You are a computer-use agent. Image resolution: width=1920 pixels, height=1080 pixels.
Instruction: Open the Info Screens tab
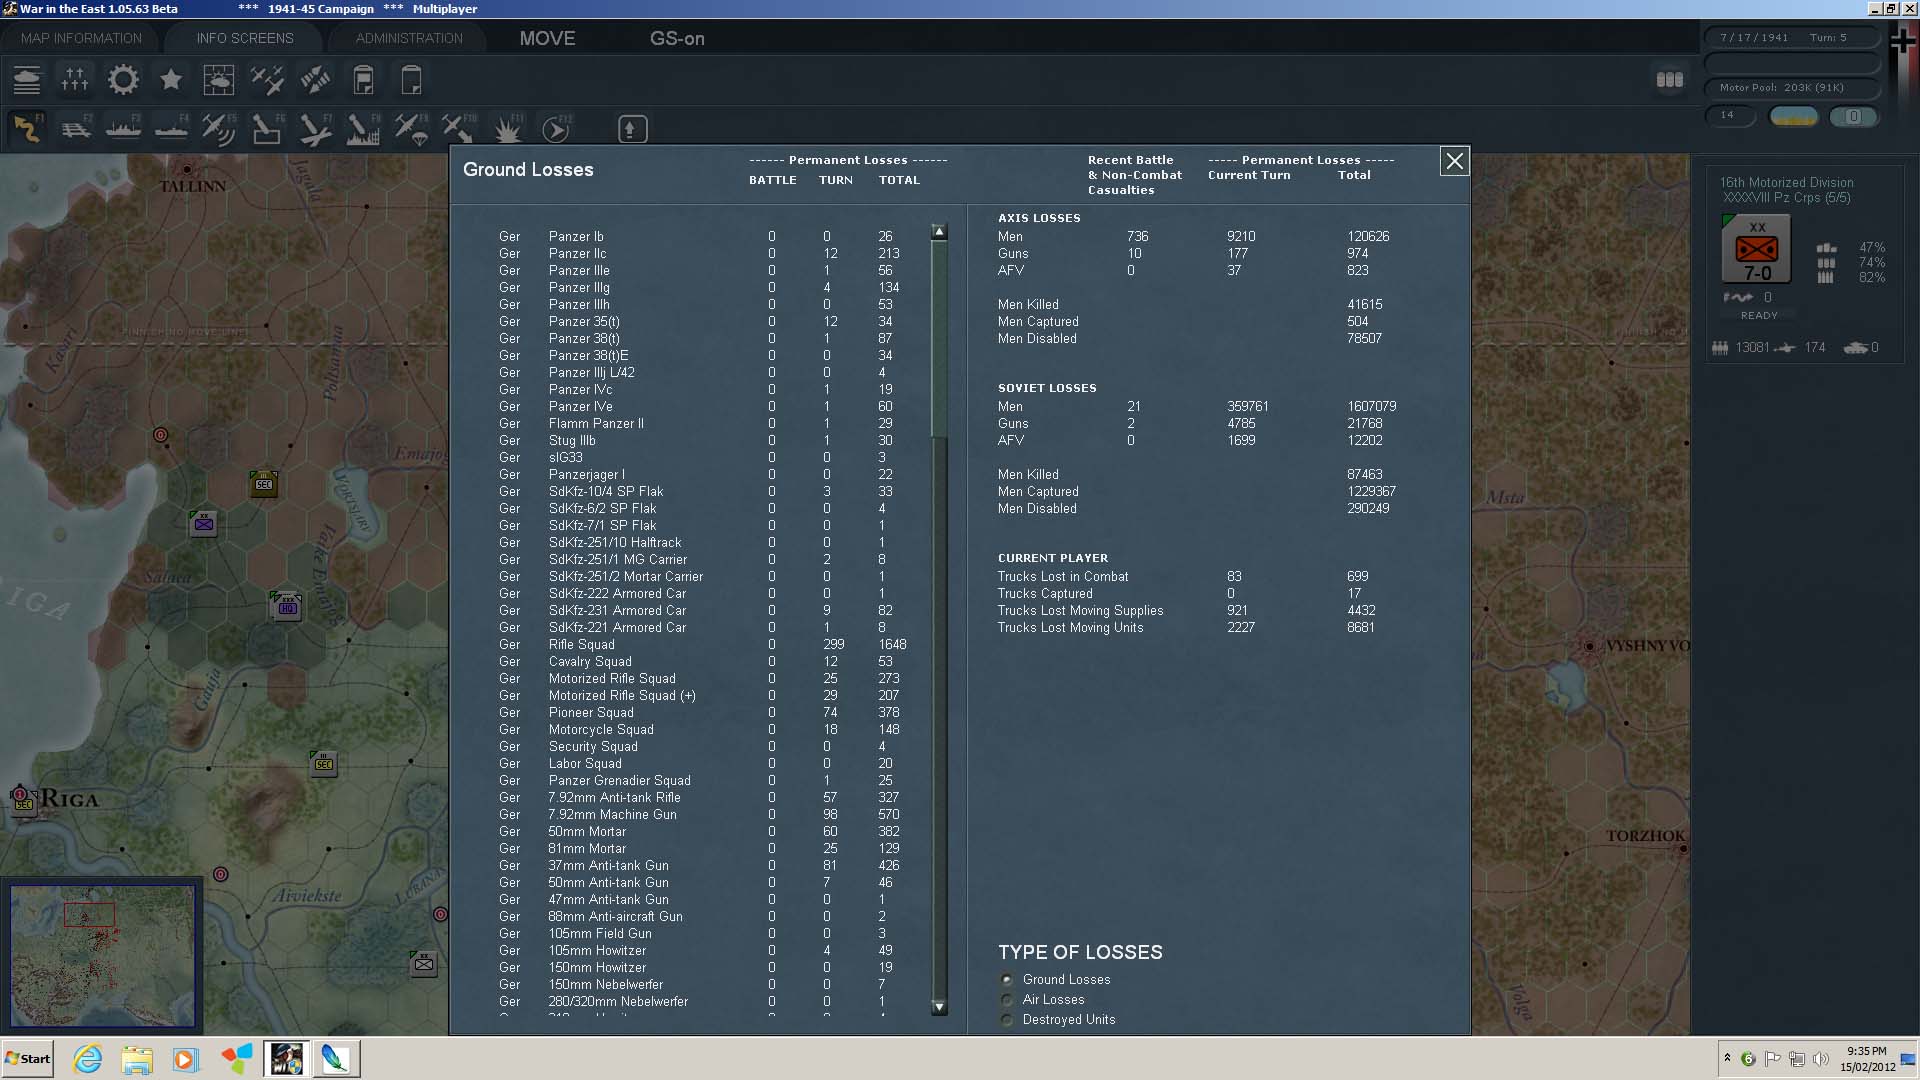tap(245, 38)
